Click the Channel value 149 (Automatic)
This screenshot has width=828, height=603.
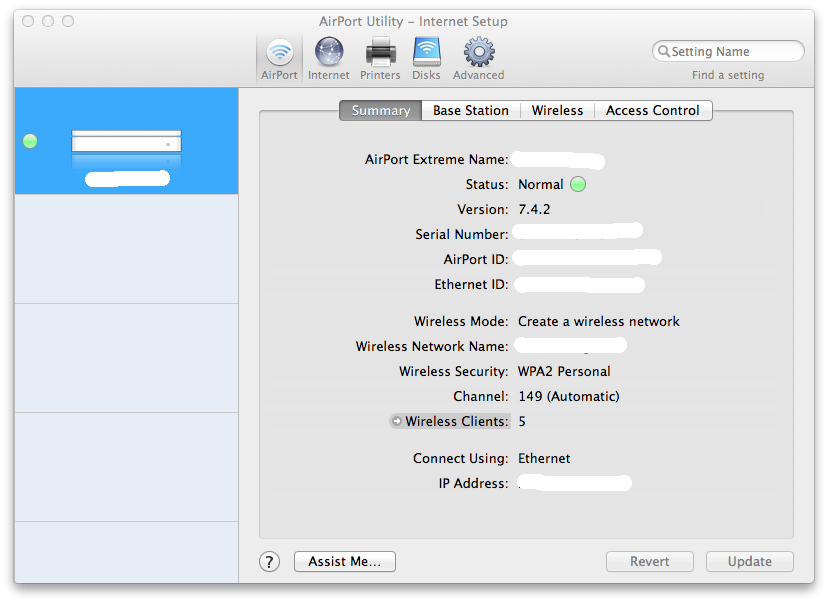(x=569, y=397)
